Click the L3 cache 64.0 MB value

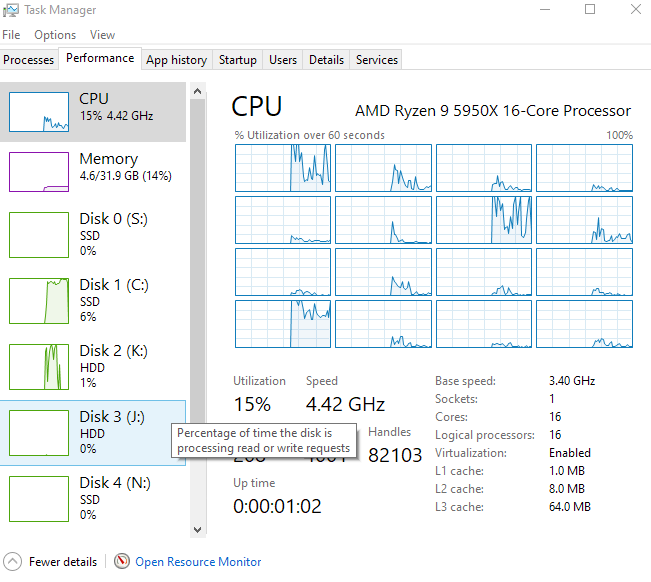(570, 506)
